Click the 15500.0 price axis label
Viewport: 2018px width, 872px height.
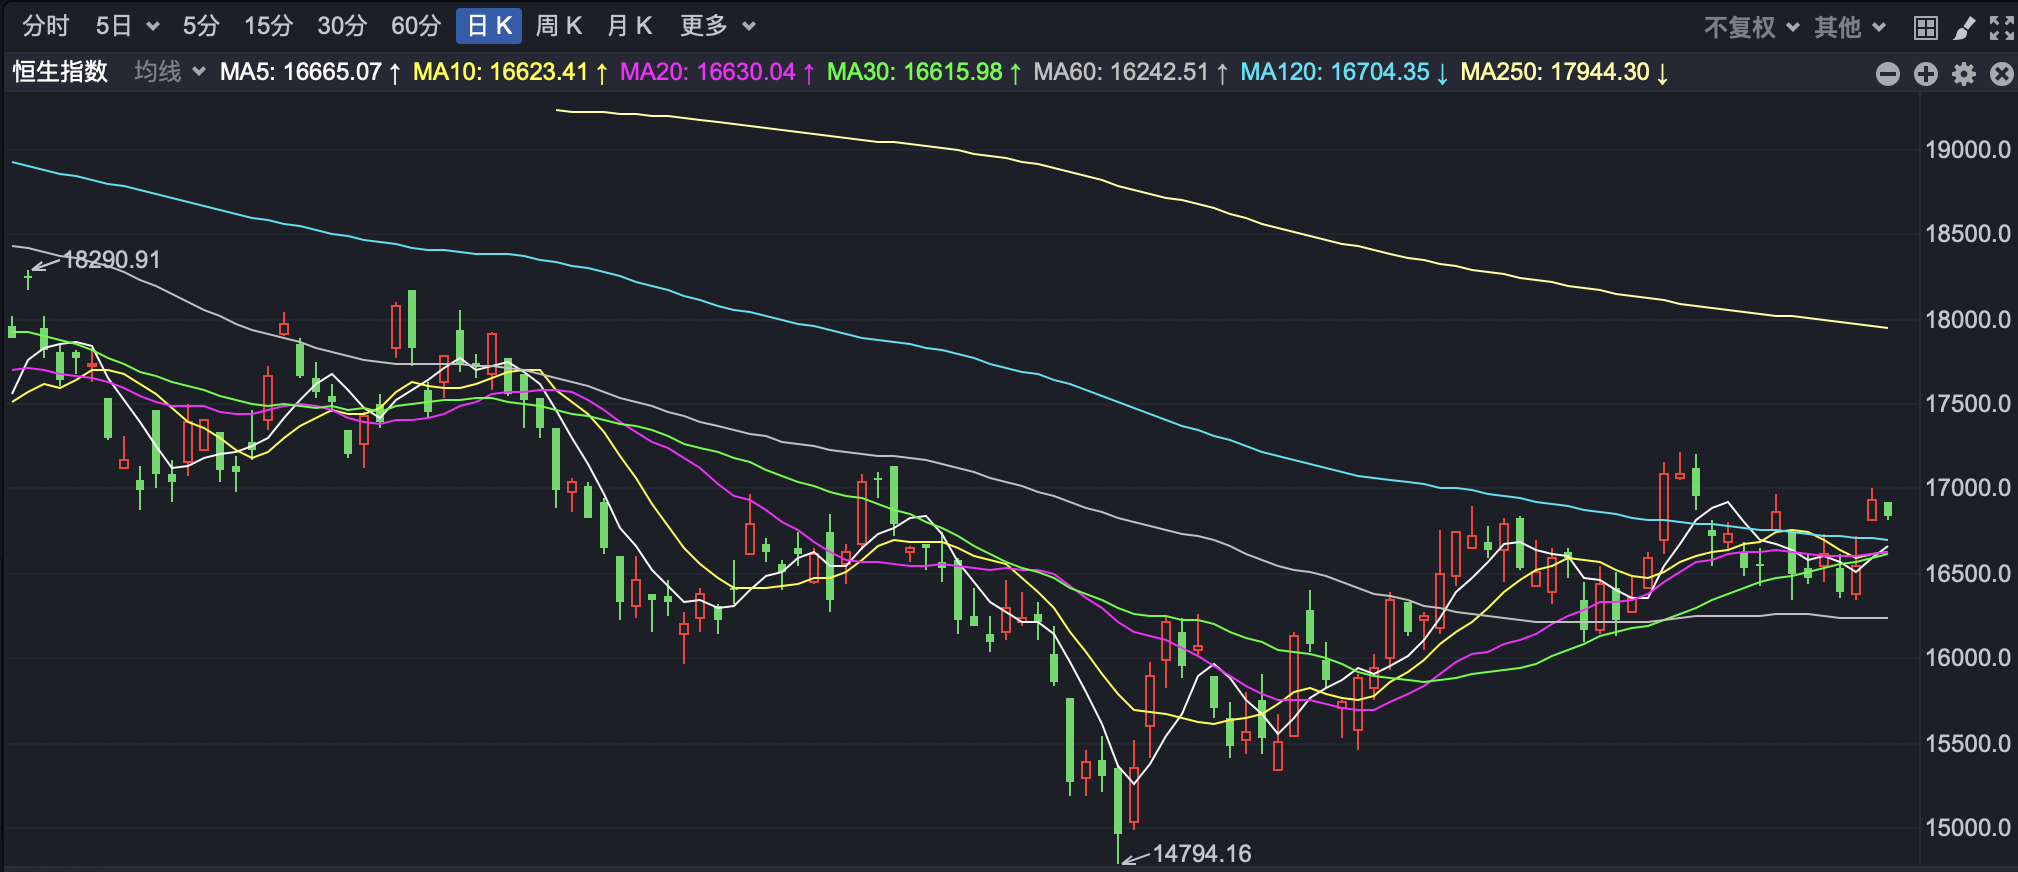tap(1968, 743)
